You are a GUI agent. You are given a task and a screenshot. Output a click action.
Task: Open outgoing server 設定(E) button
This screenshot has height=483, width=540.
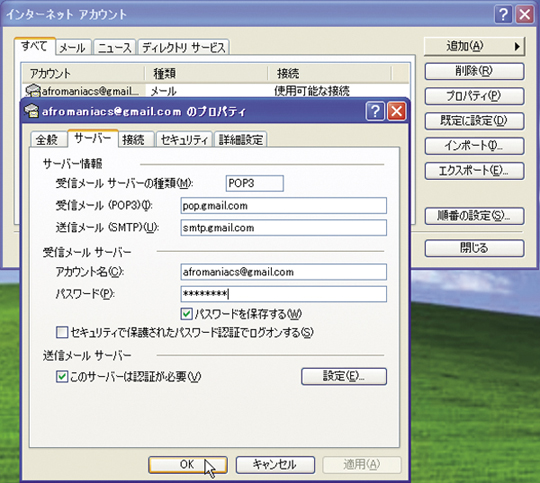coord(344,376)
